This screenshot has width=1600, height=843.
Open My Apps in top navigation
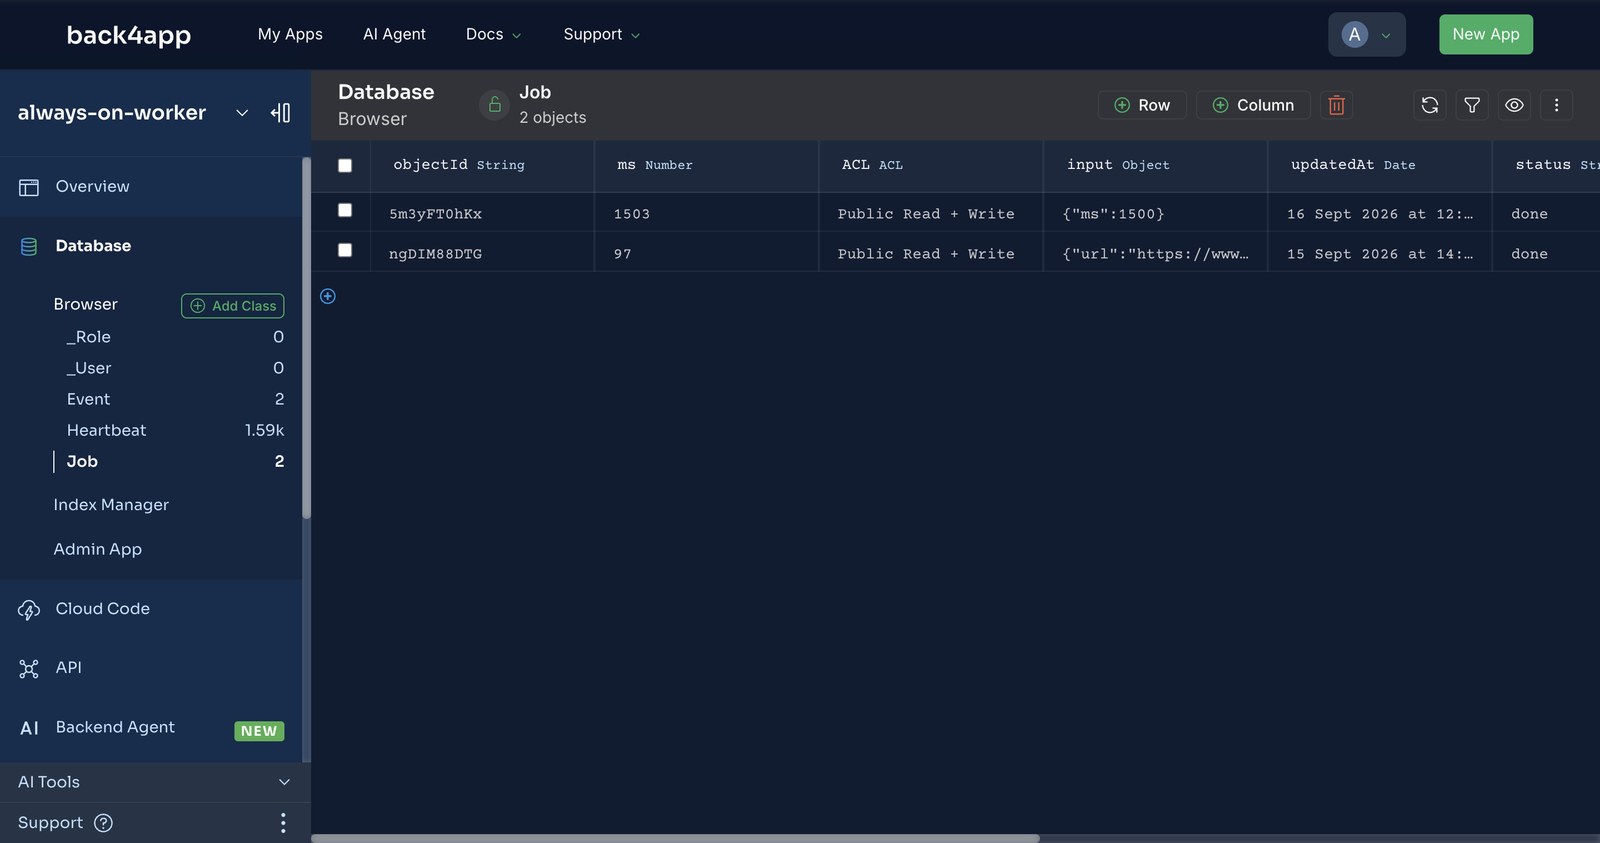290,34
